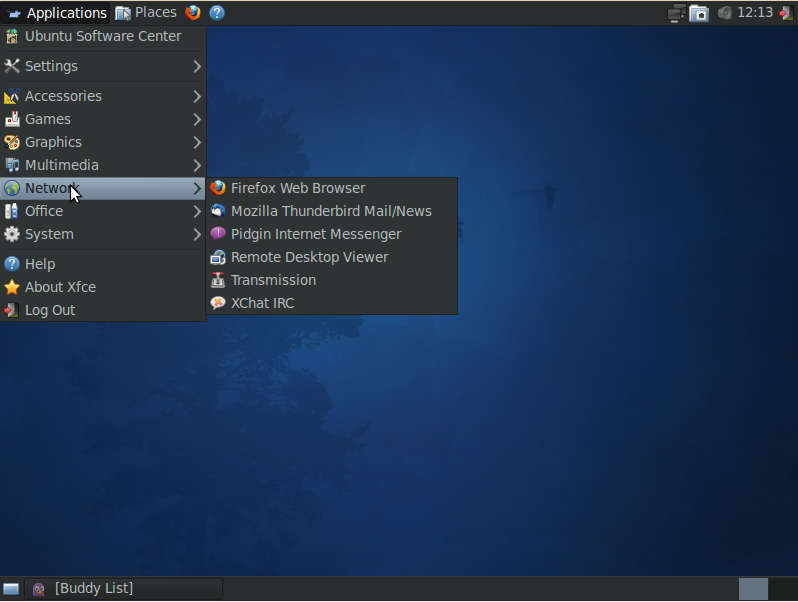The height and width of the screenshot is (602, 798).
Task: Expand the Settings submenu arrow
Action: click(197, 66)
